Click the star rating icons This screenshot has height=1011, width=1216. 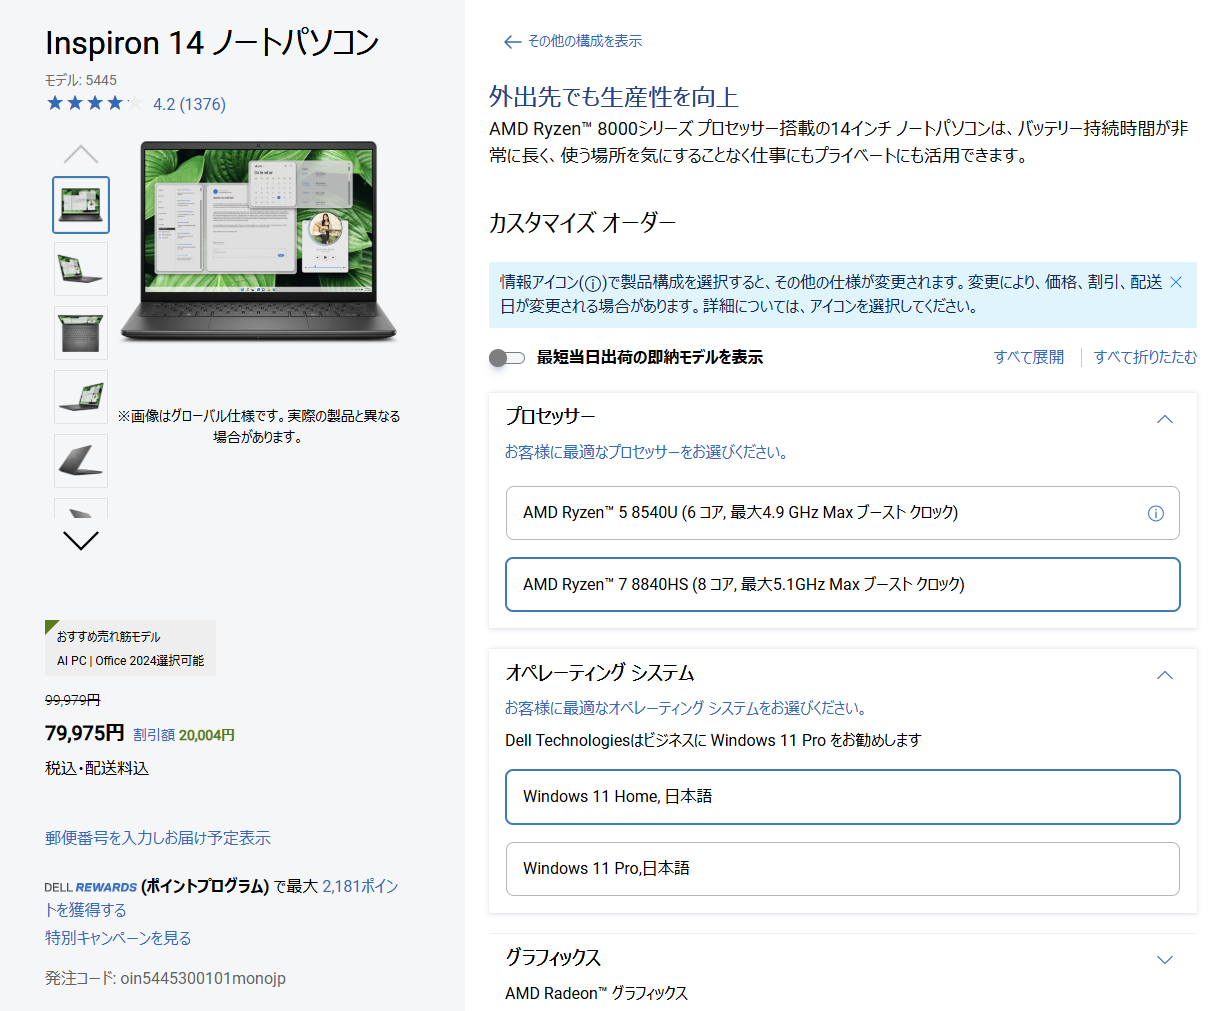pos(94,103)
